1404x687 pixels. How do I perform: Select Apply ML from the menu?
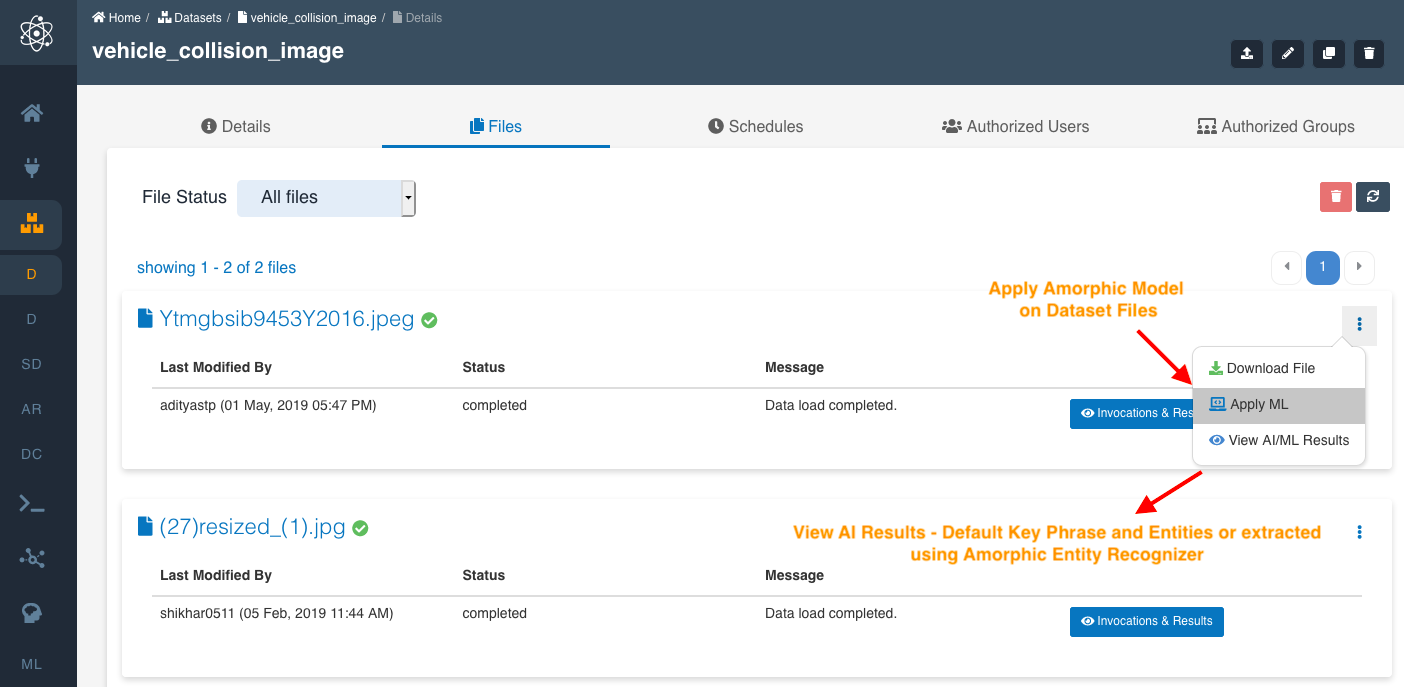[x=1258, y=405]
